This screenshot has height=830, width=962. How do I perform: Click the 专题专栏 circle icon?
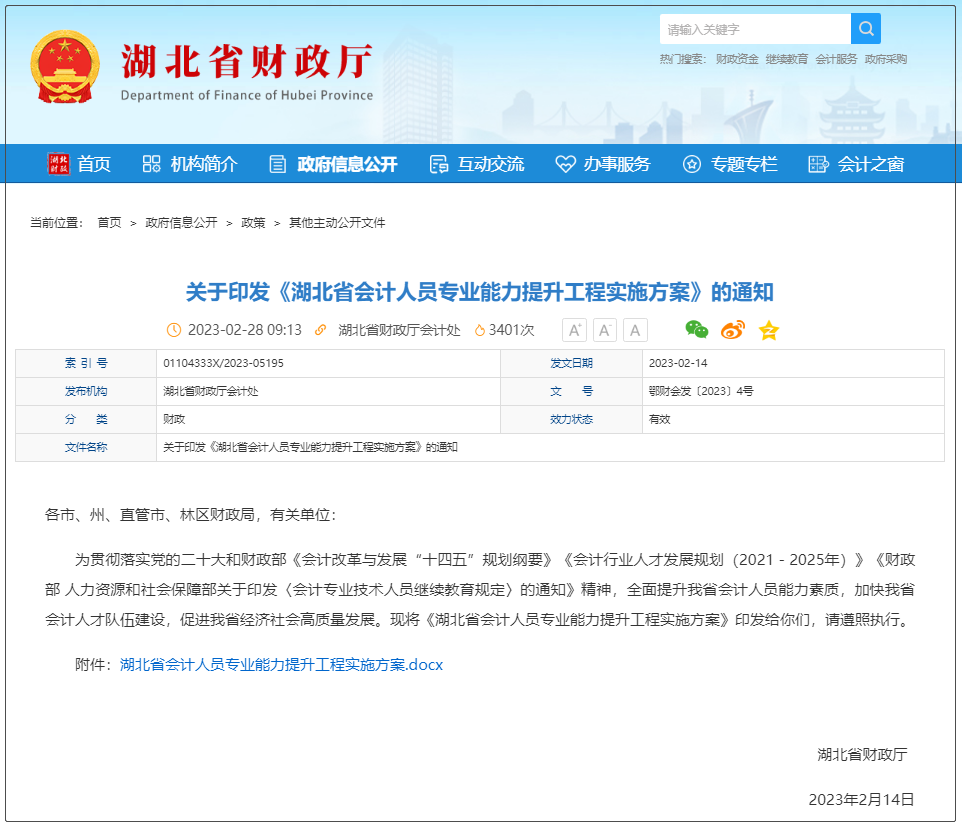[691, 165]
